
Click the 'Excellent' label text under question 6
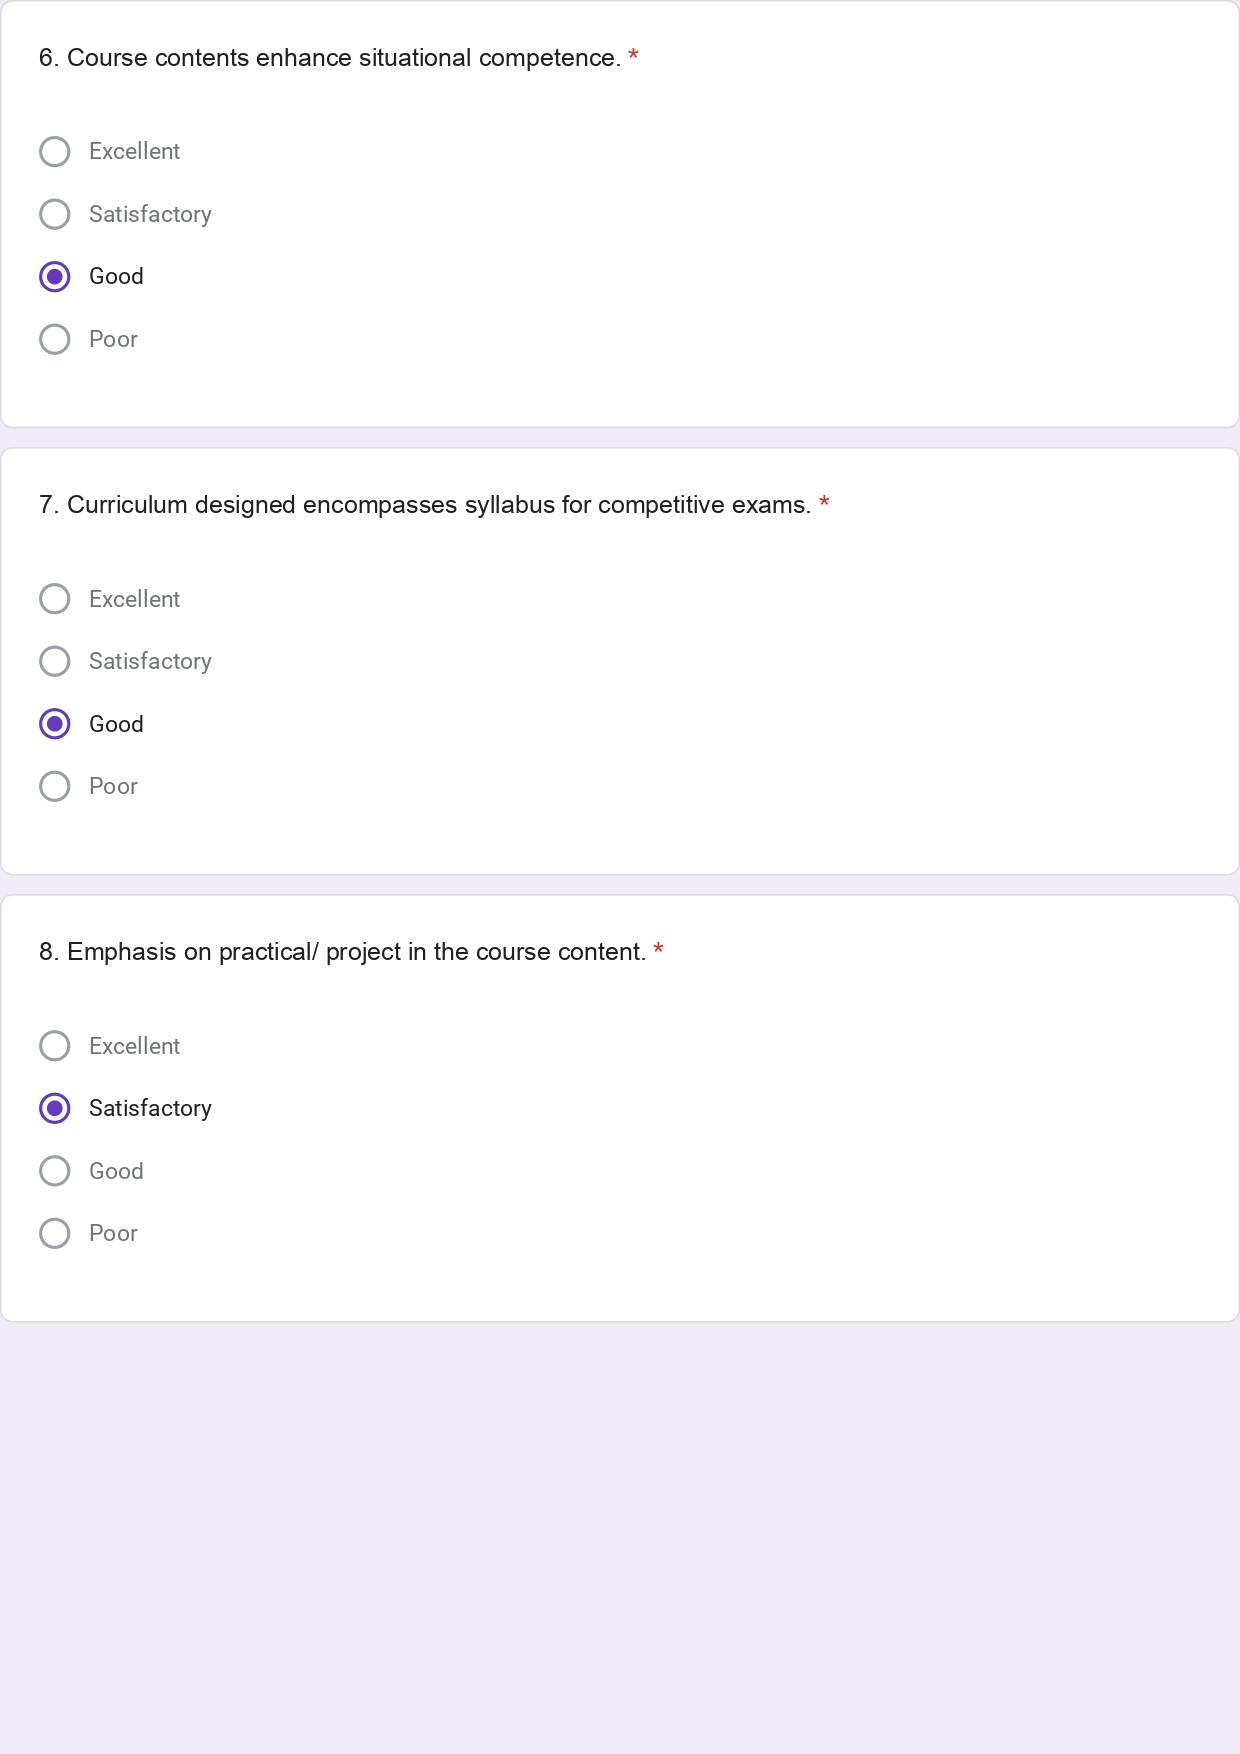134,152
